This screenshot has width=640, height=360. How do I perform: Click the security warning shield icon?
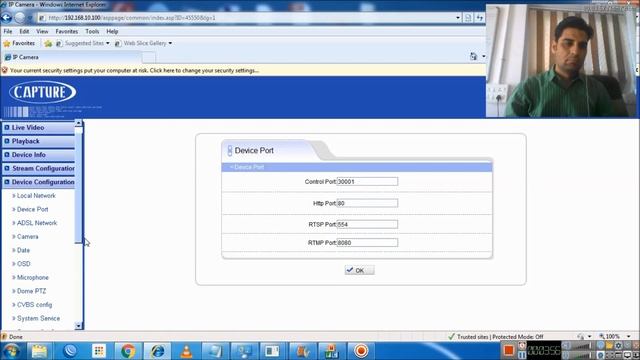pyautogui.click(x=4, y=70)
